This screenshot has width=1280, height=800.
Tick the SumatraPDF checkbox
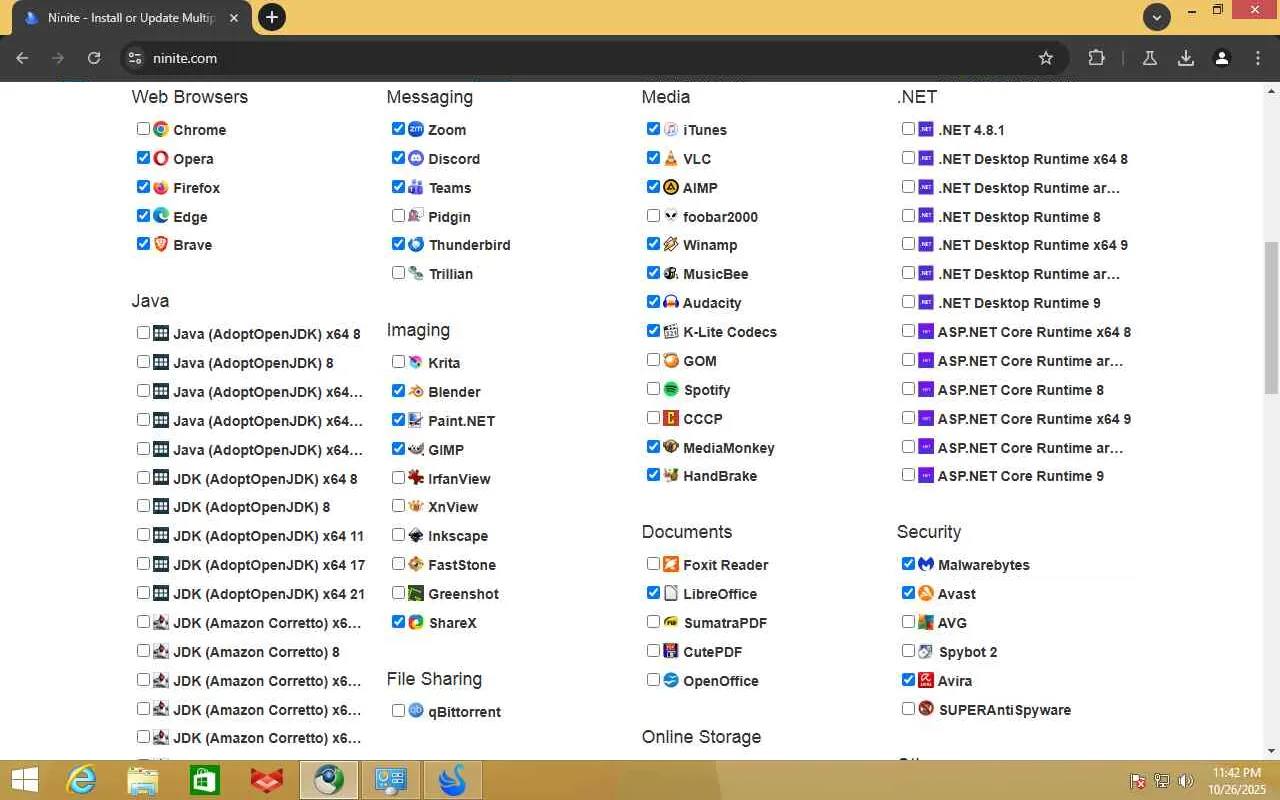click(653, 622)
